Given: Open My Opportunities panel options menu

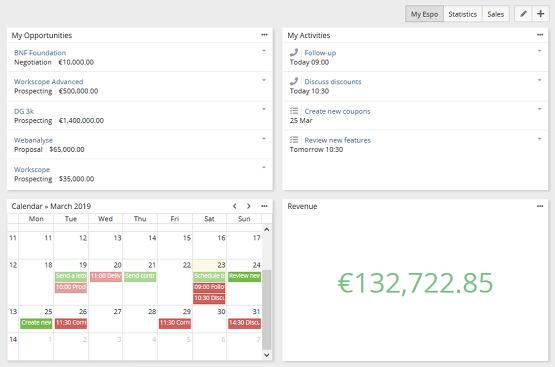Looking at the screenshot, I should point(264,35).
